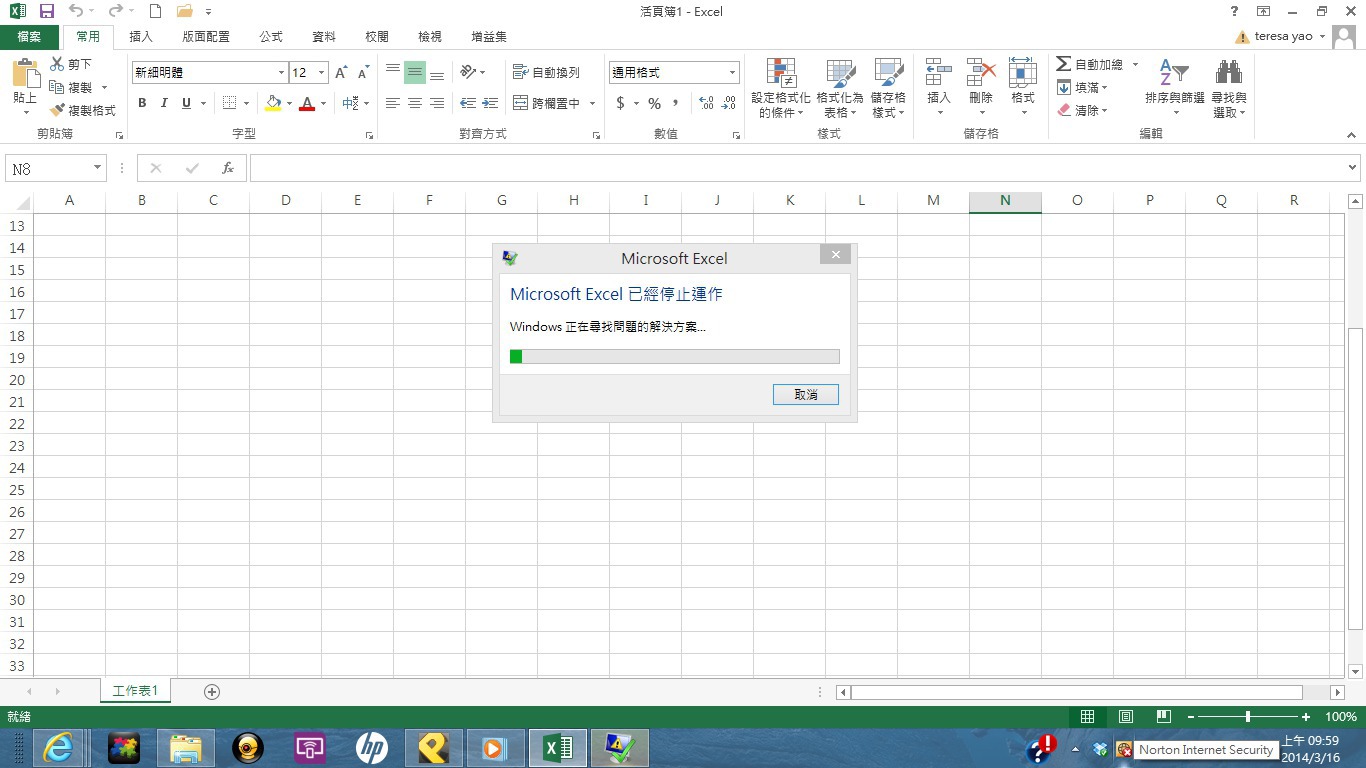
Task: Expand Merge & Center (跨欄置中) dropdown arrow
Action: 592,103
